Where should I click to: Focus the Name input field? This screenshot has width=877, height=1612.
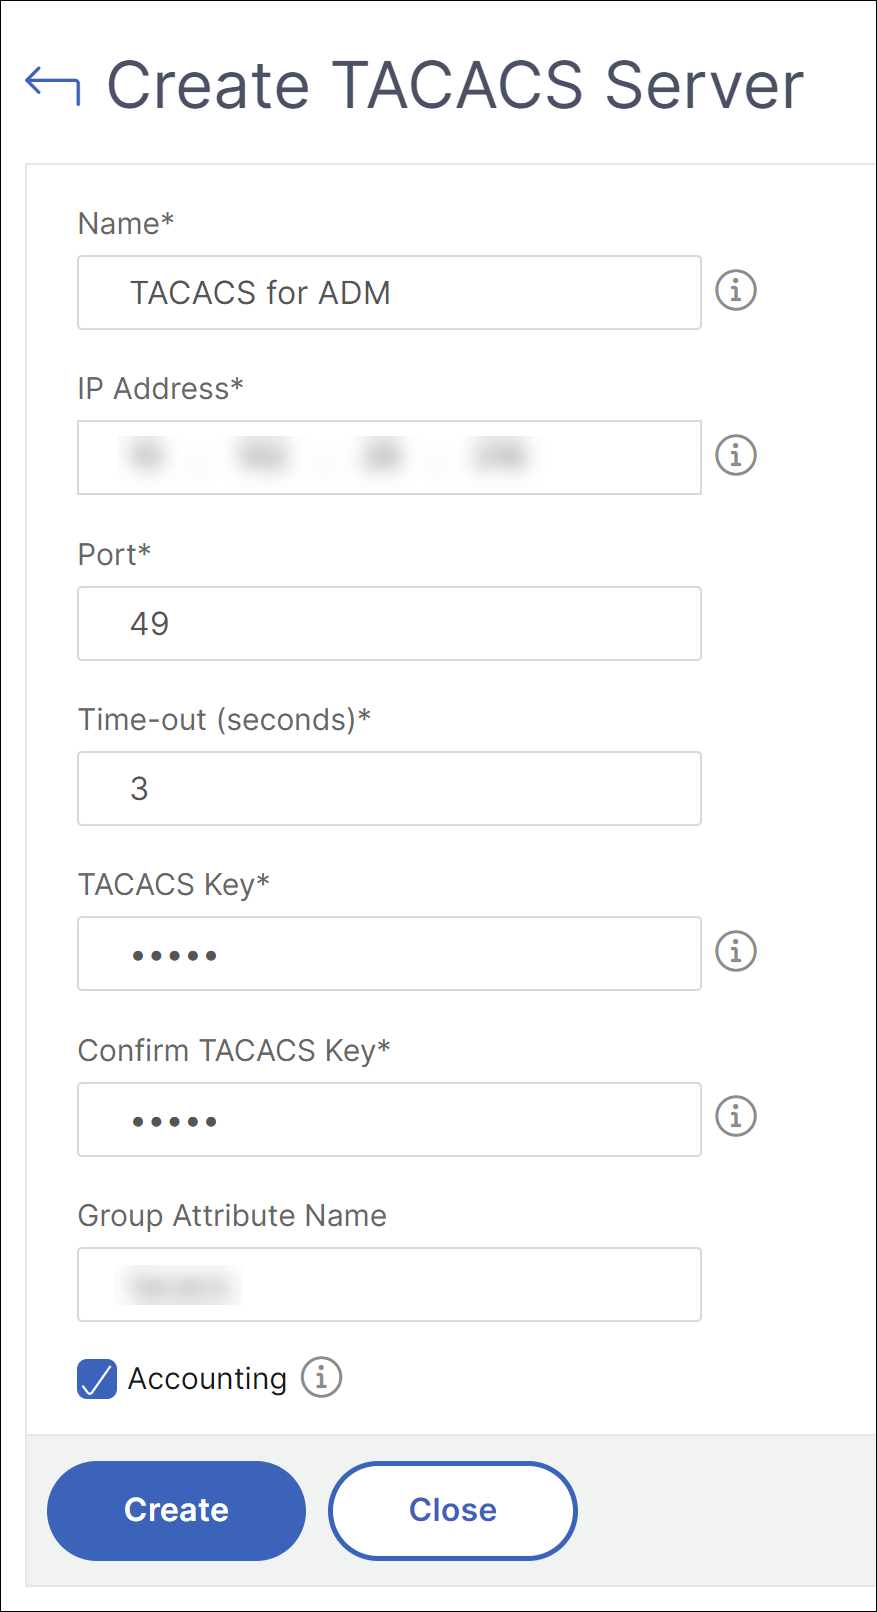tap(389, 292)
